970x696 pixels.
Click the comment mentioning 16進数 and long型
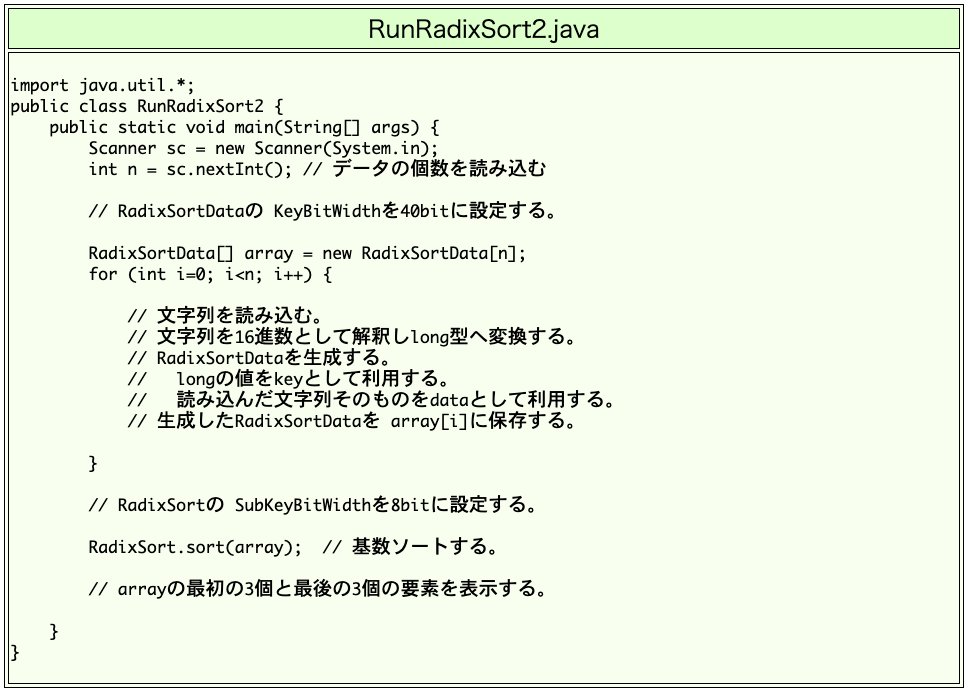[352, 337]
